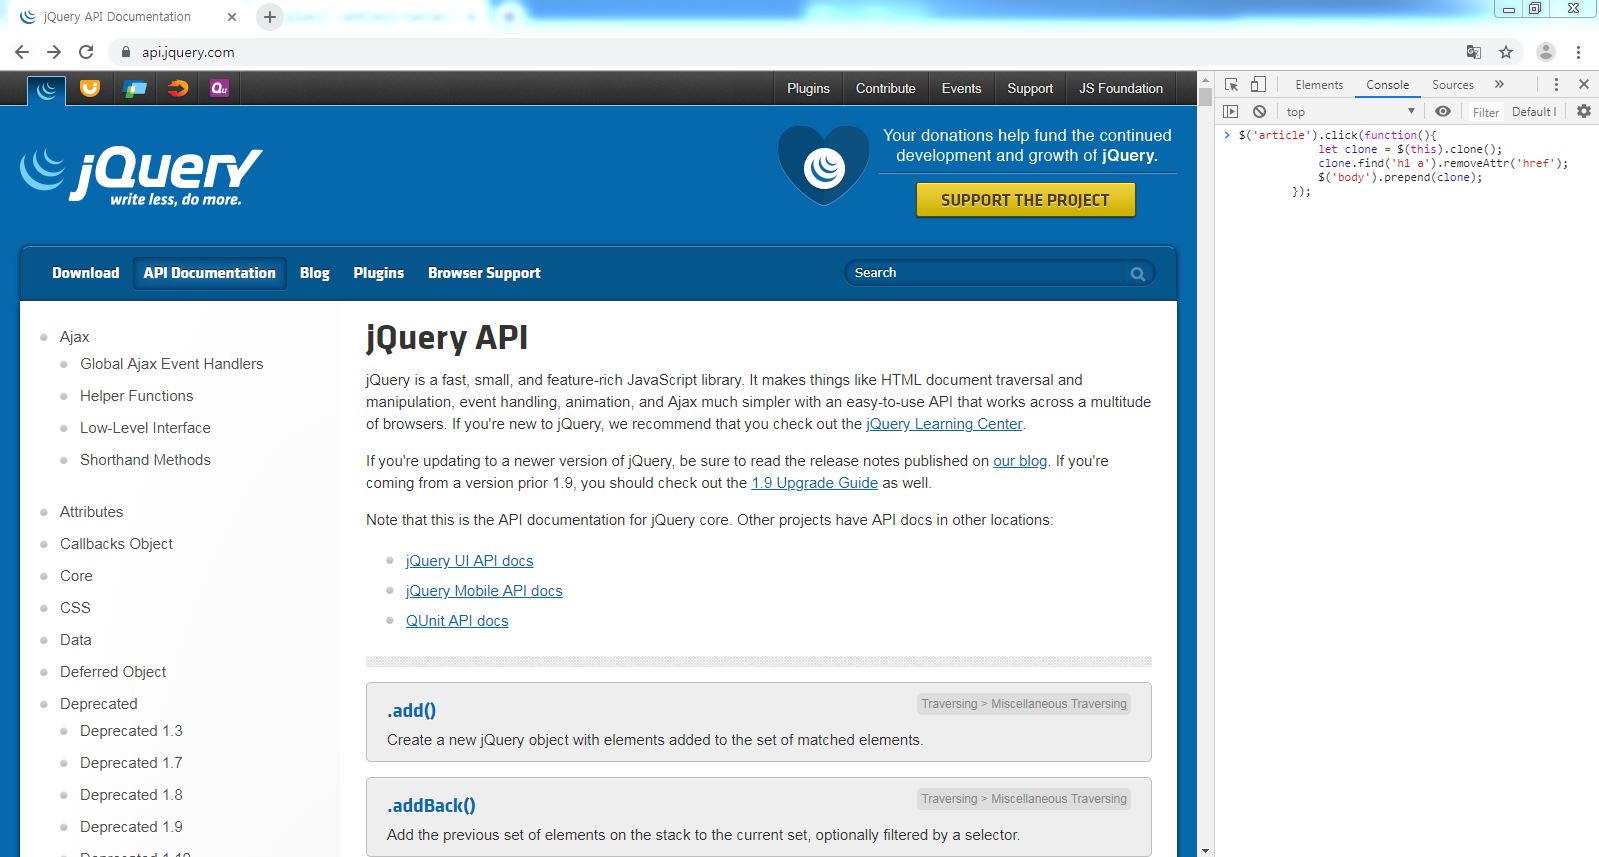
Task: Open the jQuery Mobile project icon
Action: tap(134, 88)
